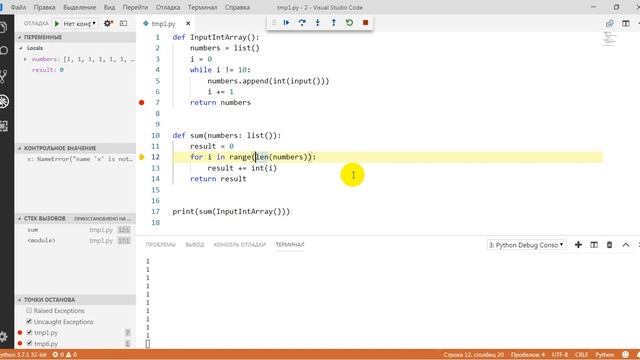Select the <module> frame in call stack
This screenshot has height=360, width=640.
click(x=76, y=241)
